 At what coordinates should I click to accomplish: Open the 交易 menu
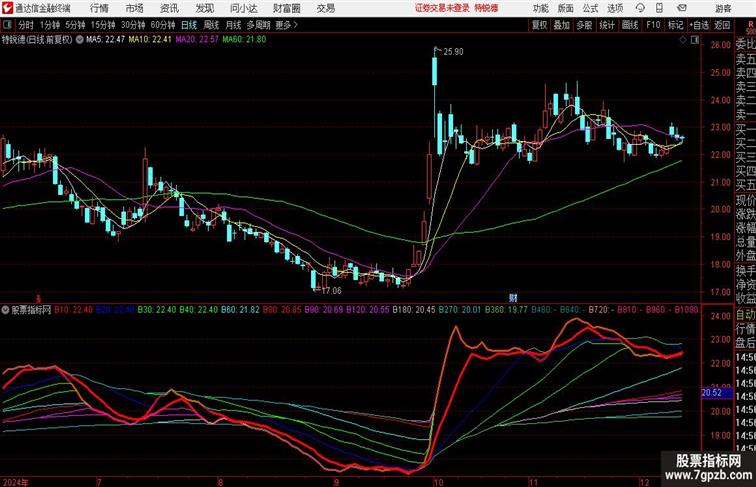click(326, 8)
